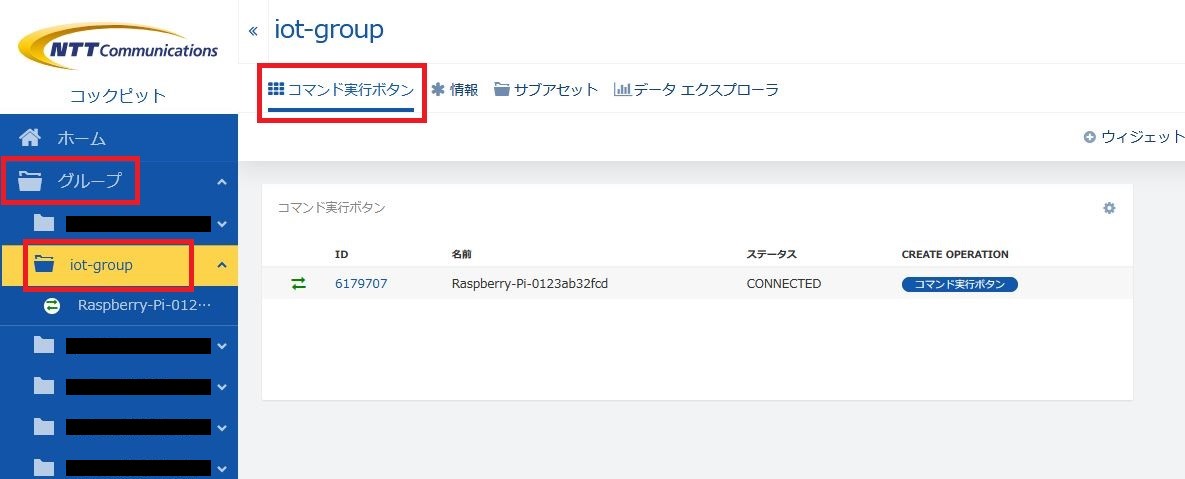Open the データ エクスプローラ tab
This screenshot has height=479, width=1185.
point(696,90)
